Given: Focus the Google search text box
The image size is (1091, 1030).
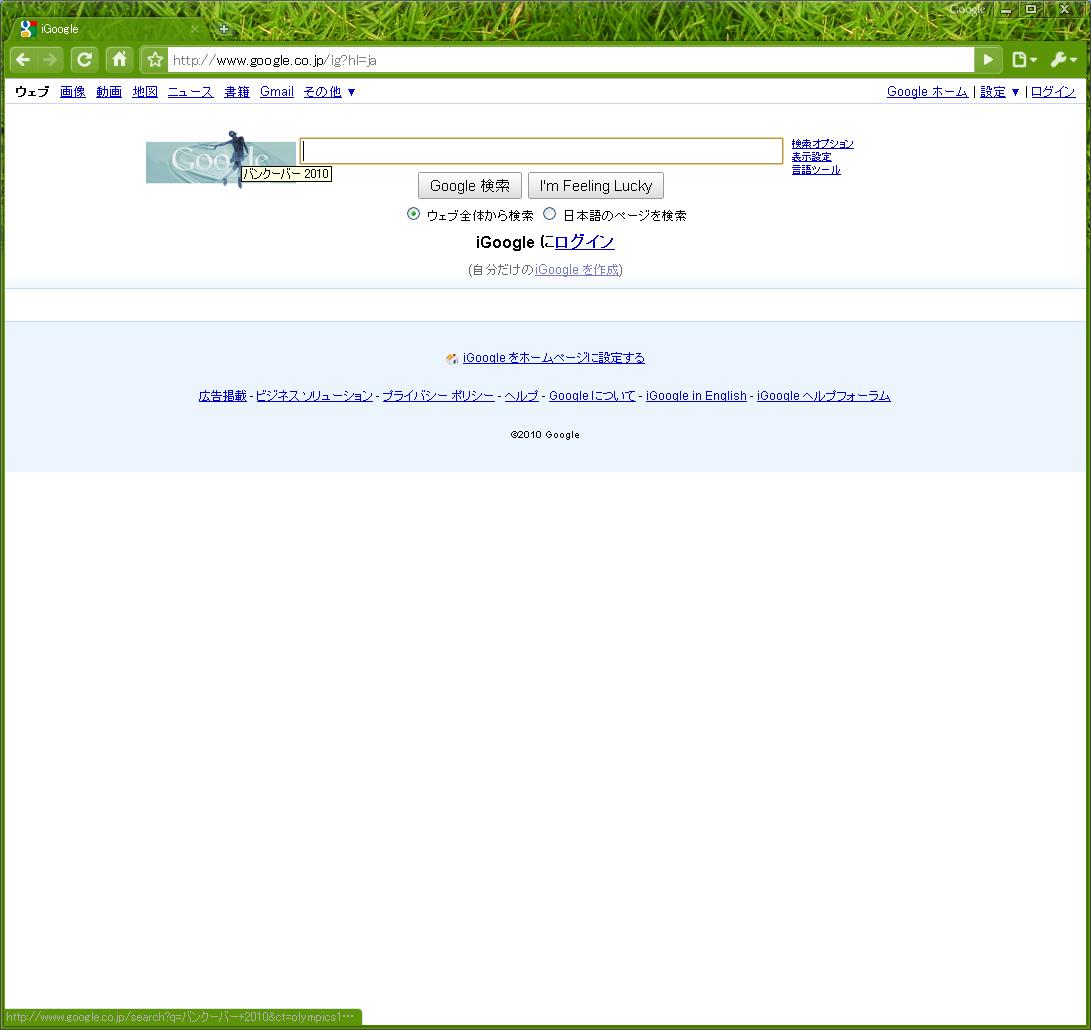Looking at the screenshot, I should [x=541, y=151].
